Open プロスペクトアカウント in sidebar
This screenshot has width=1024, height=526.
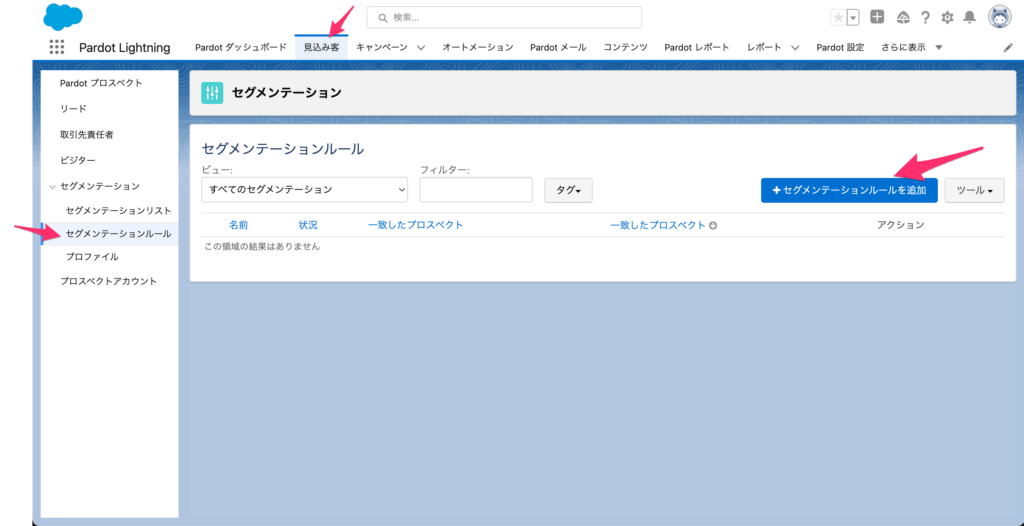[x=110, y=281]
